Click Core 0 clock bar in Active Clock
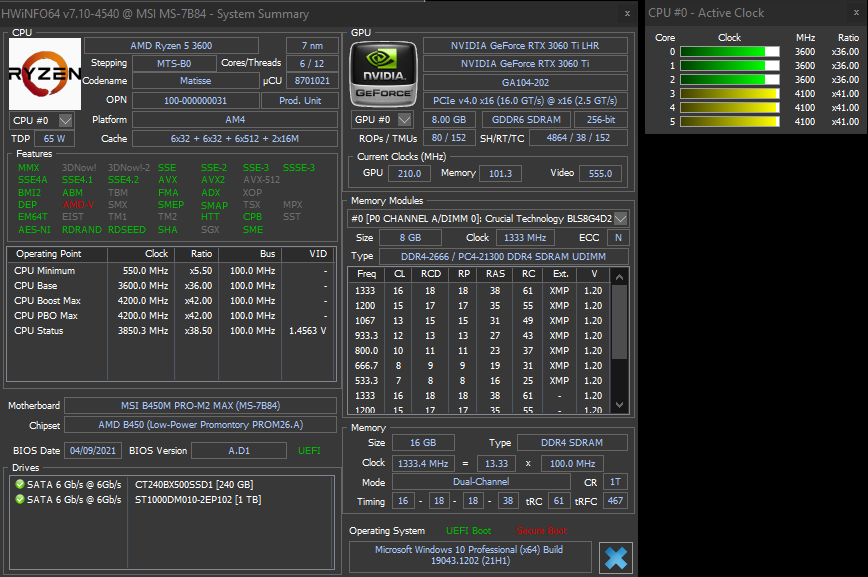Image resolution: width=868 pixels, height=577 pixels. pos(730,51)
